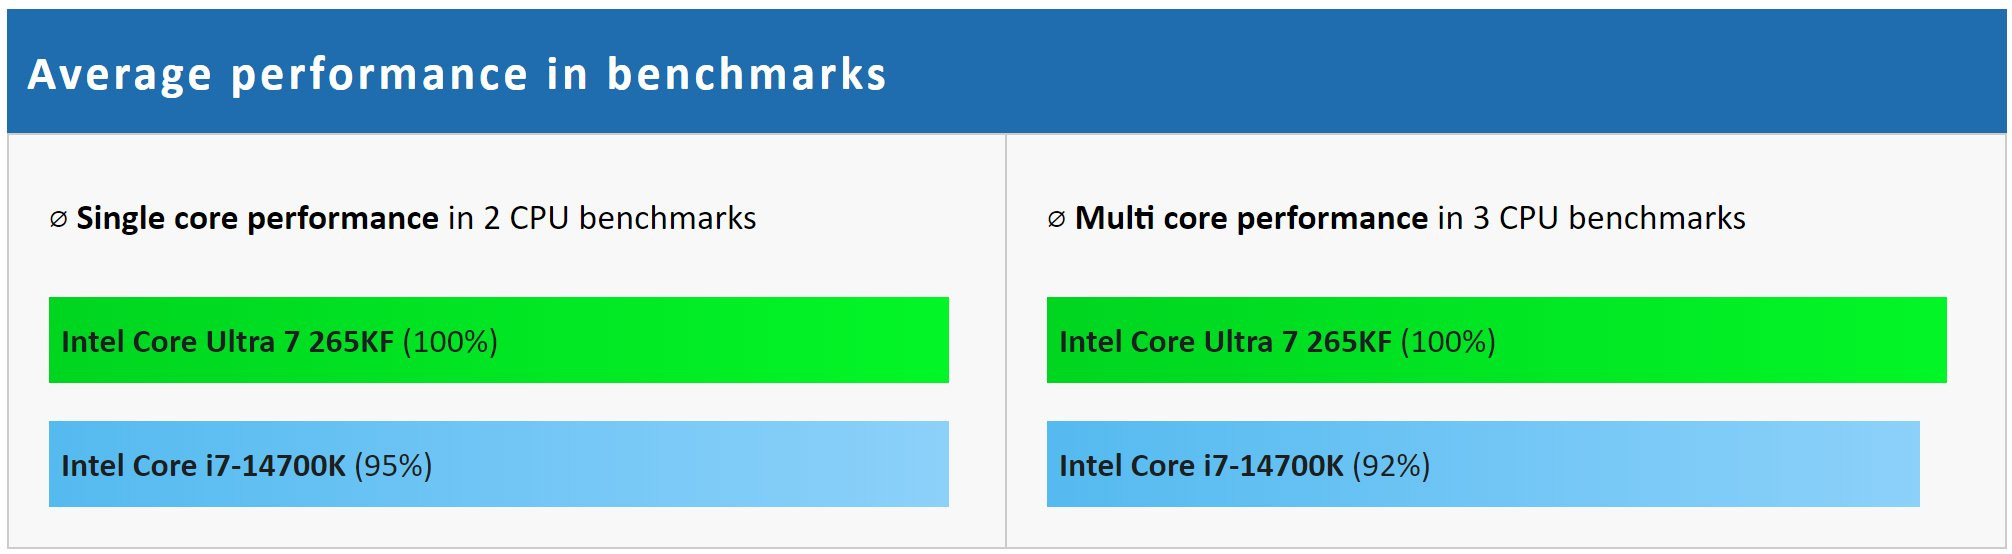The width and height of the screenshot is (2012, 554).
Task: Click Multi core performance heading text
Action: point(1251,218)
